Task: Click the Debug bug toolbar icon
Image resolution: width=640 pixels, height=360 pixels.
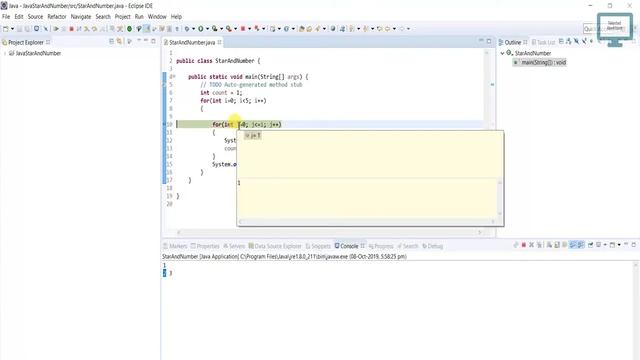Action: (x=187, y=29)
